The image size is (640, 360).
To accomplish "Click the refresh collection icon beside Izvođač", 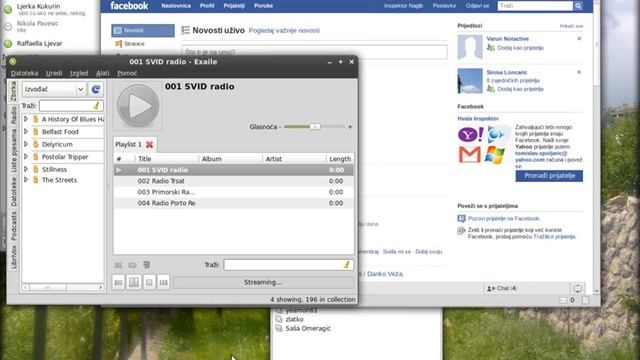I will 96,89.
